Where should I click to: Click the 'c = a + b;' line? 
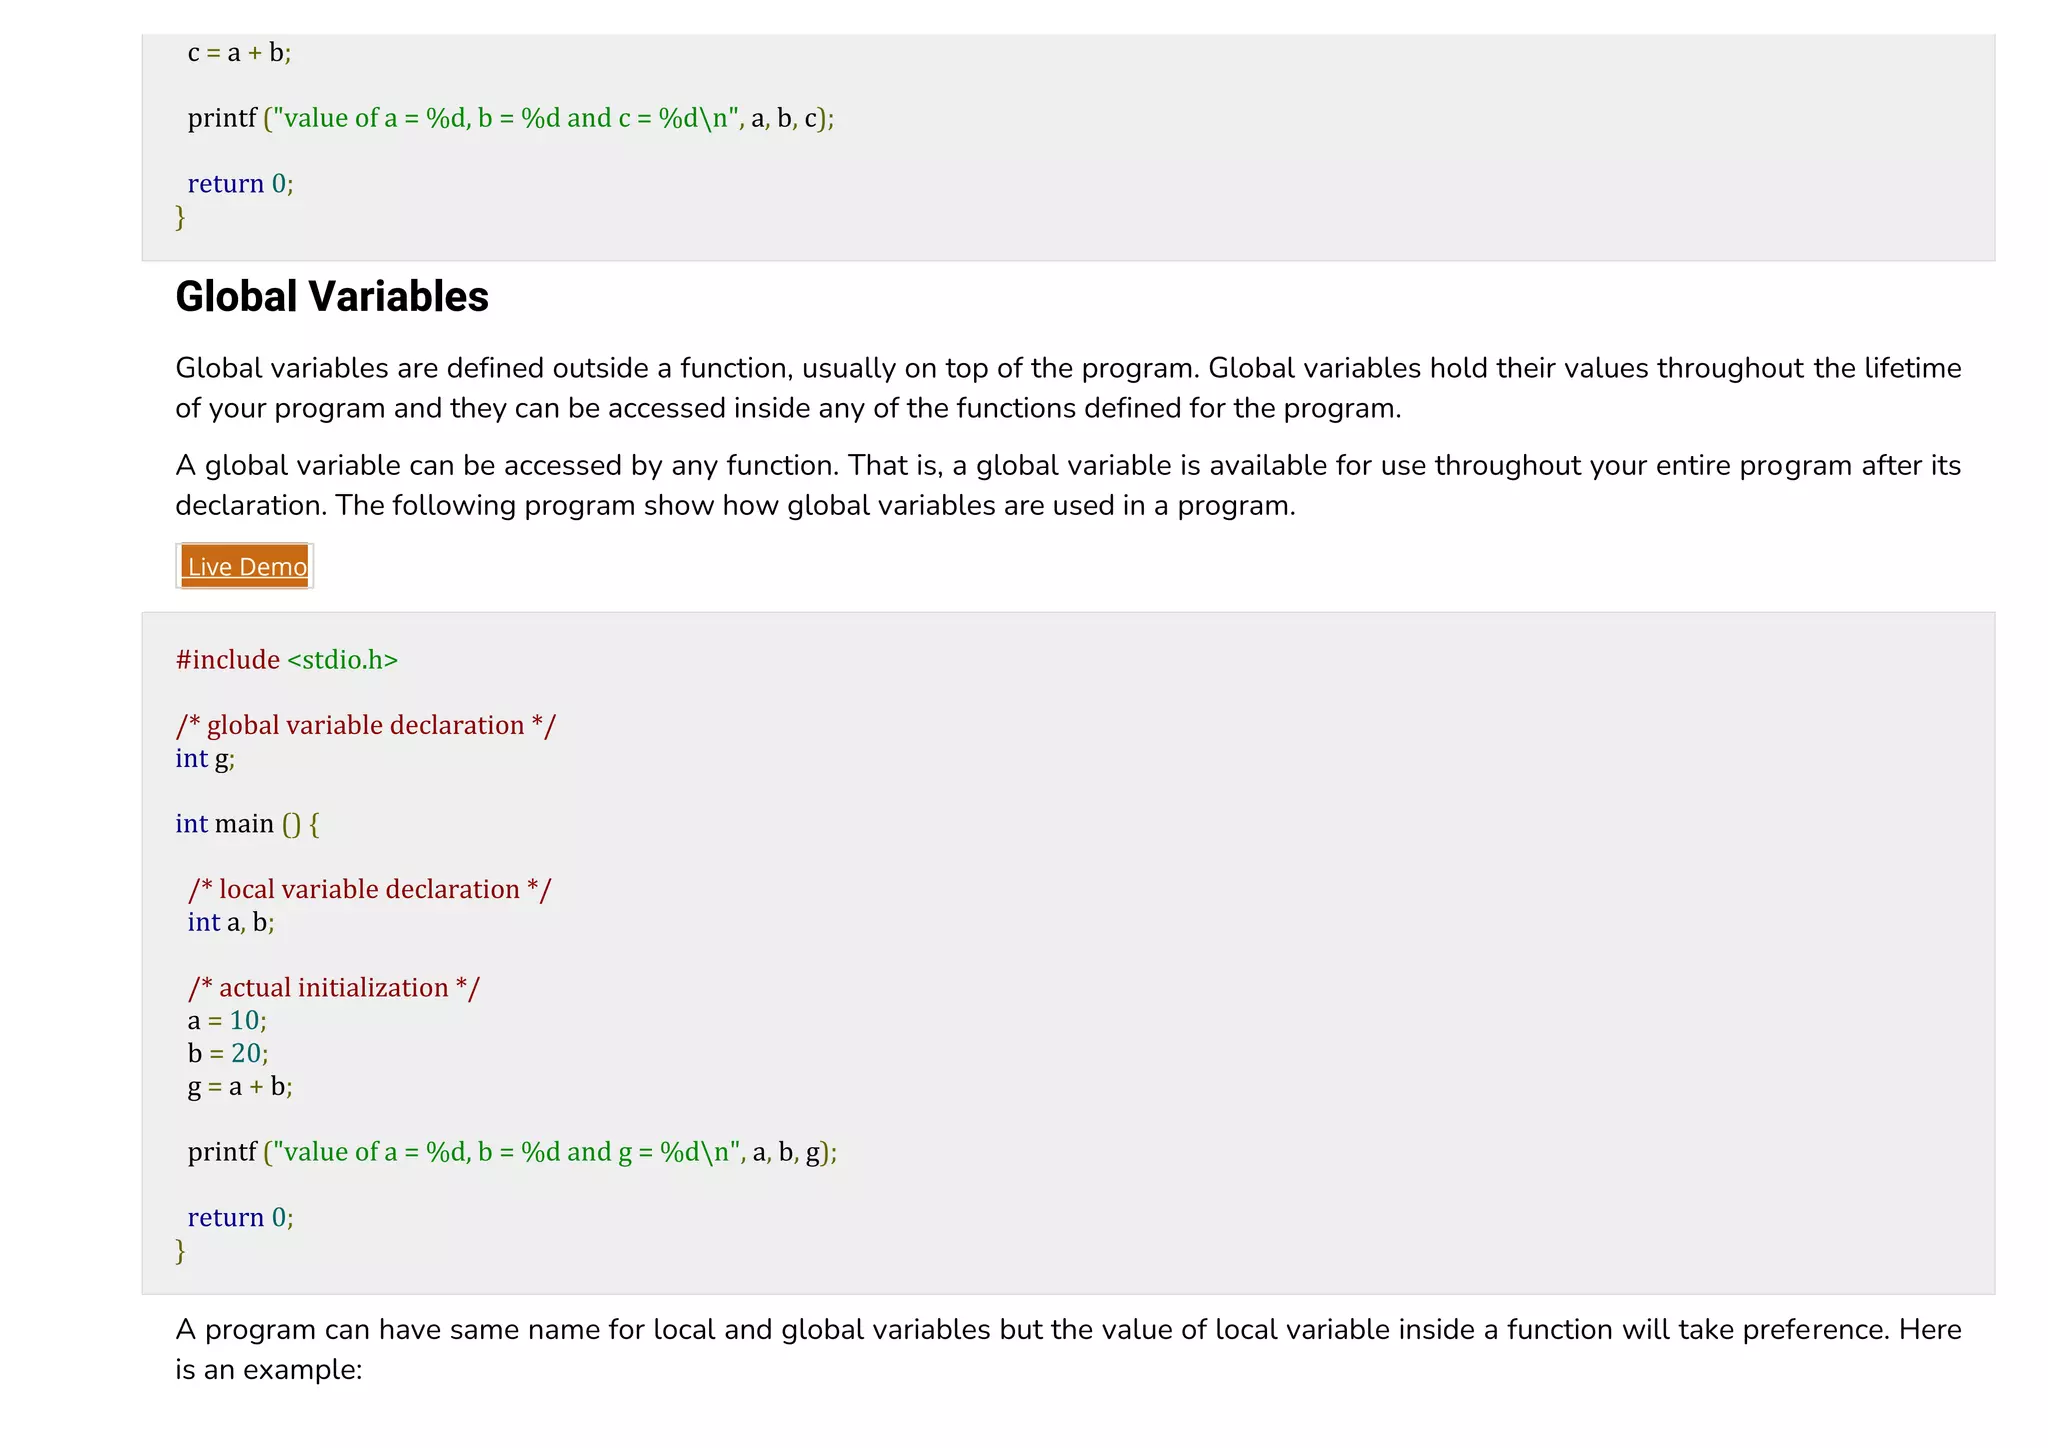240,52
